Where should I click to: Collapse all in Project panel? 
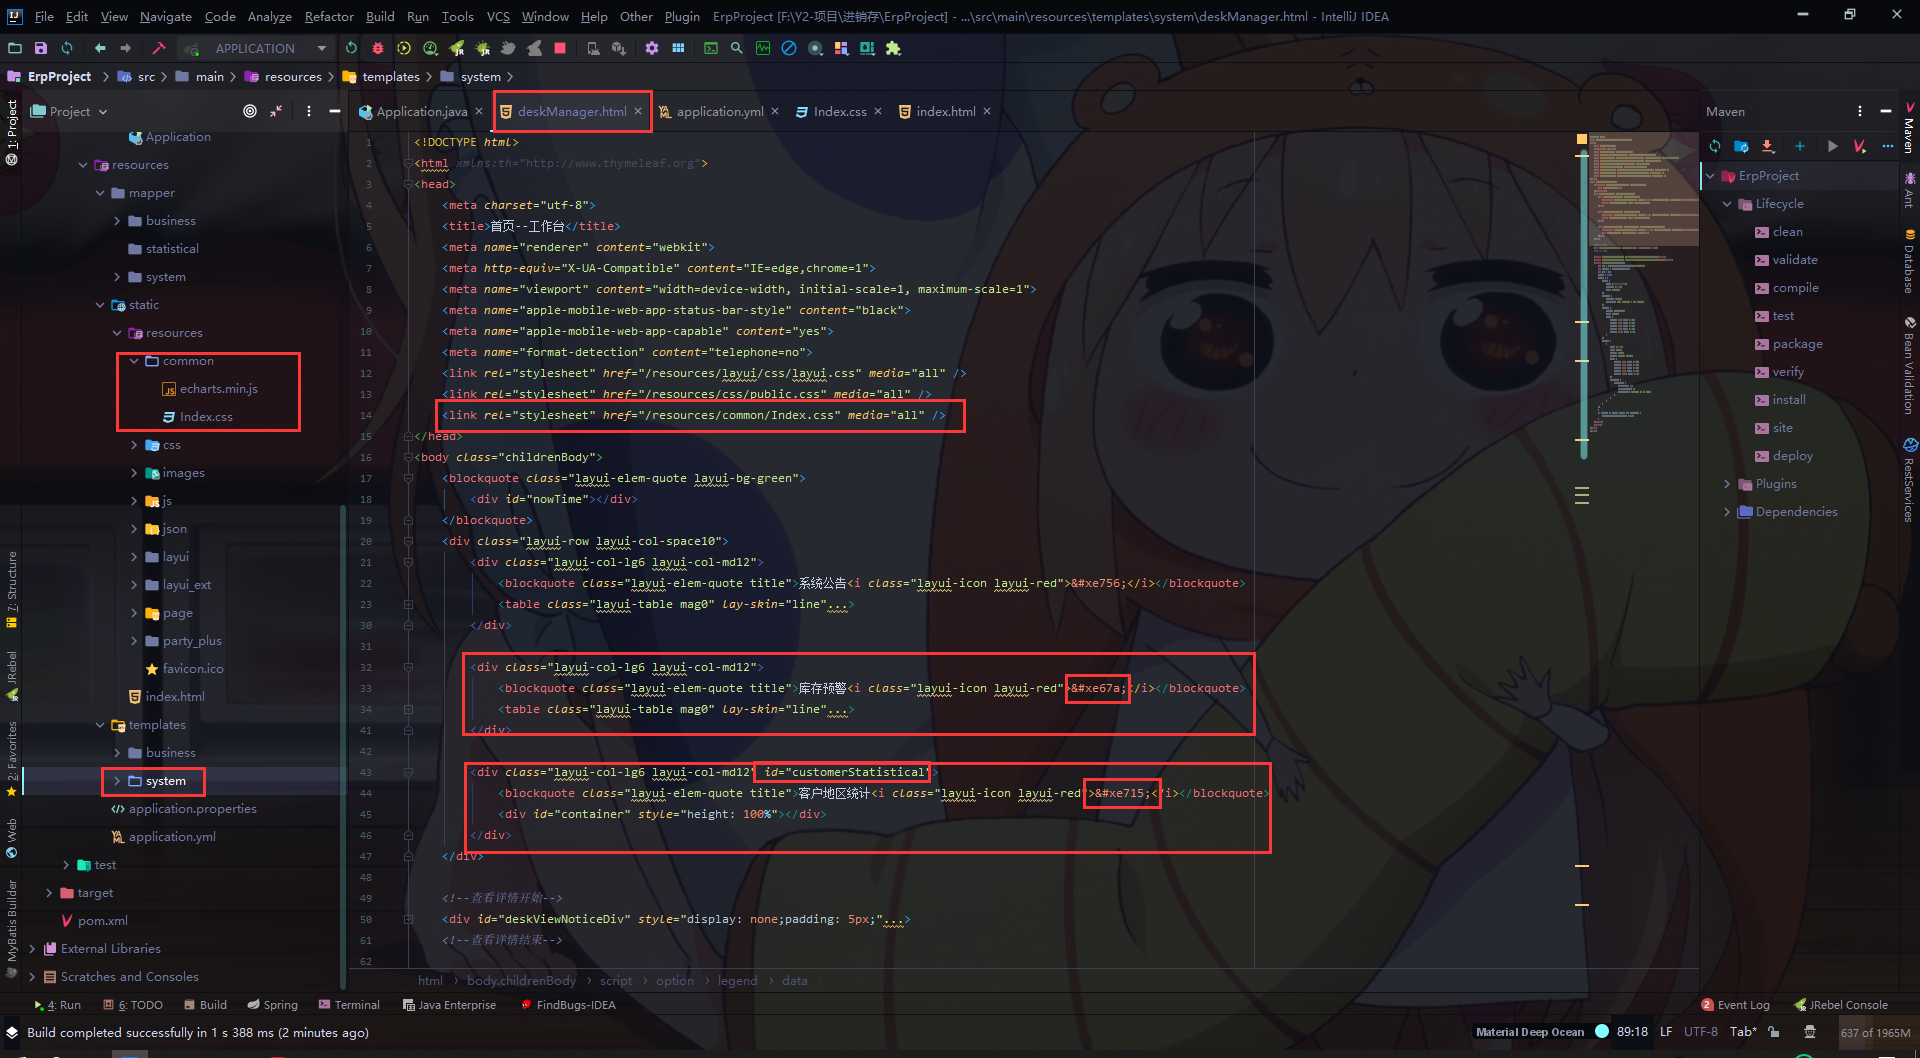point(276,111)
